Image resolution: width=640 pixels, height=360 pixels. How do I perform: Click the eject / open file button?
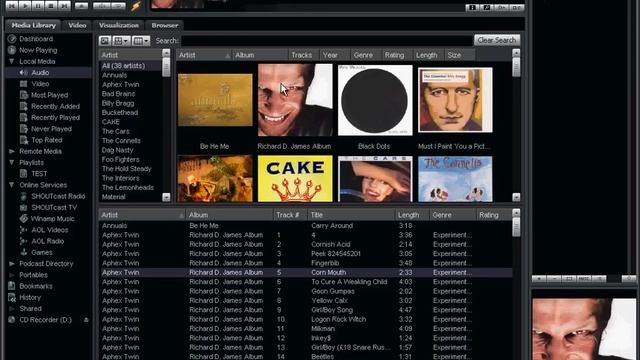81,6
